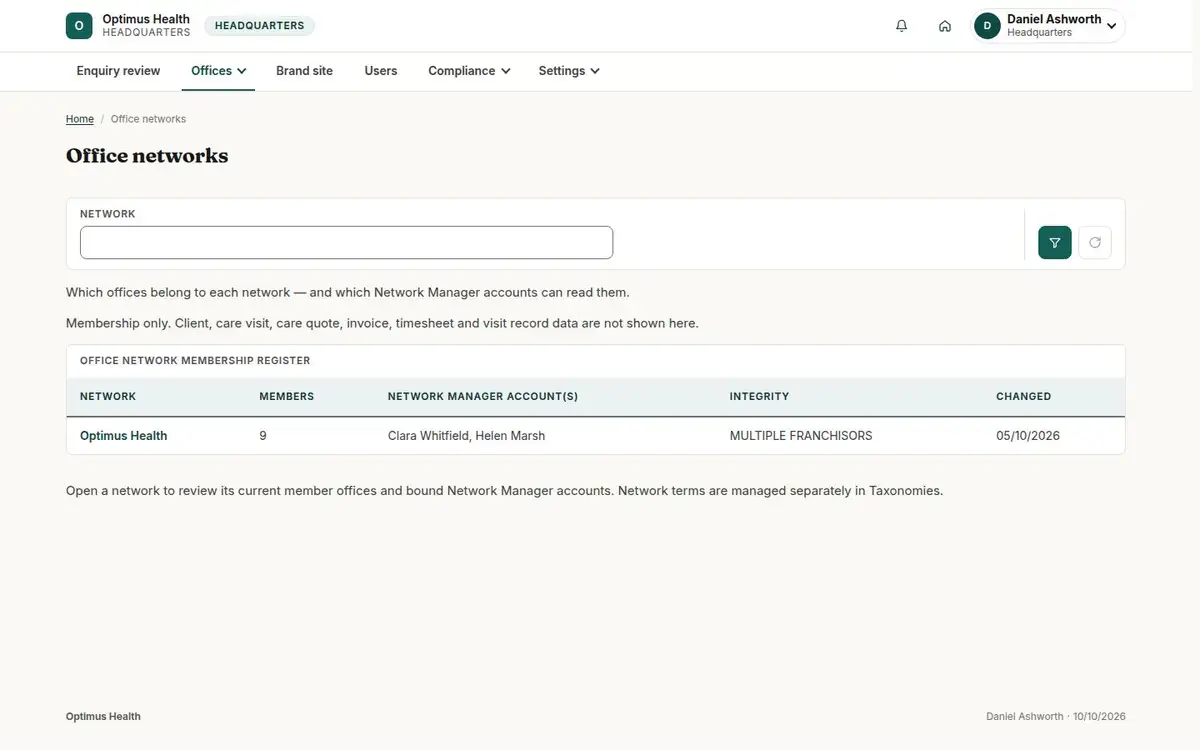This screenshot has height=750, width=1200.
Task: Click the Optimus Health footer text
Action: click(103, 717)
